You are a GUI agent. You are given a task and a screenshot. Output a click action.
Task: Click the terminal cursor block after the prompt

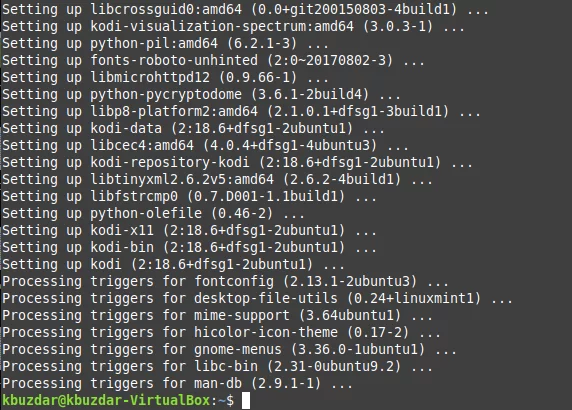[x=246, y=400]
